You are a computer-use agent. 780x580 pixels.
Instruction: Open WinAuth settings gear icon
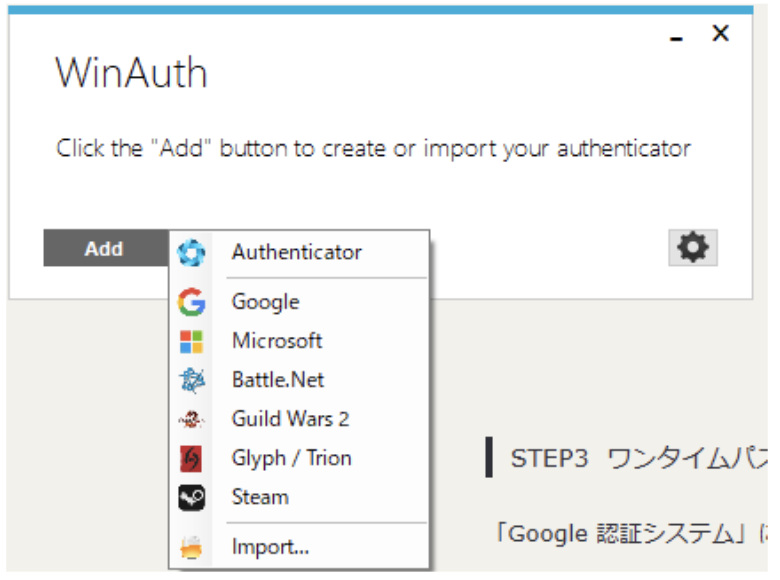click(x=692, y=247)
